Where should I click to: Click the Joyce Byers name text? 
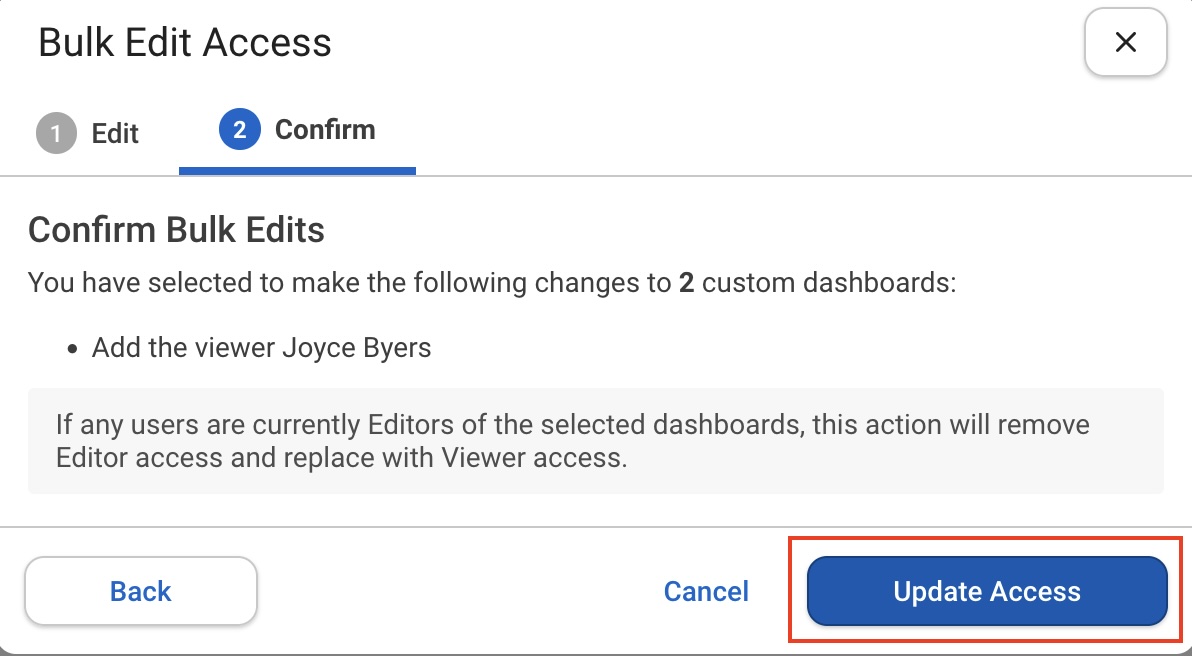point(357,348)
